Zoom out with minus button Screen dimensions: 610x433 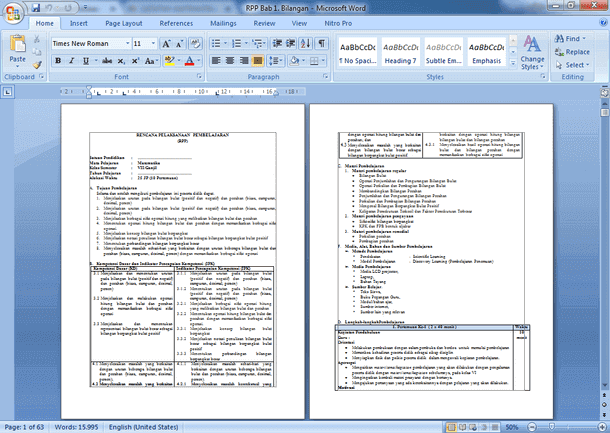(532, 427)
